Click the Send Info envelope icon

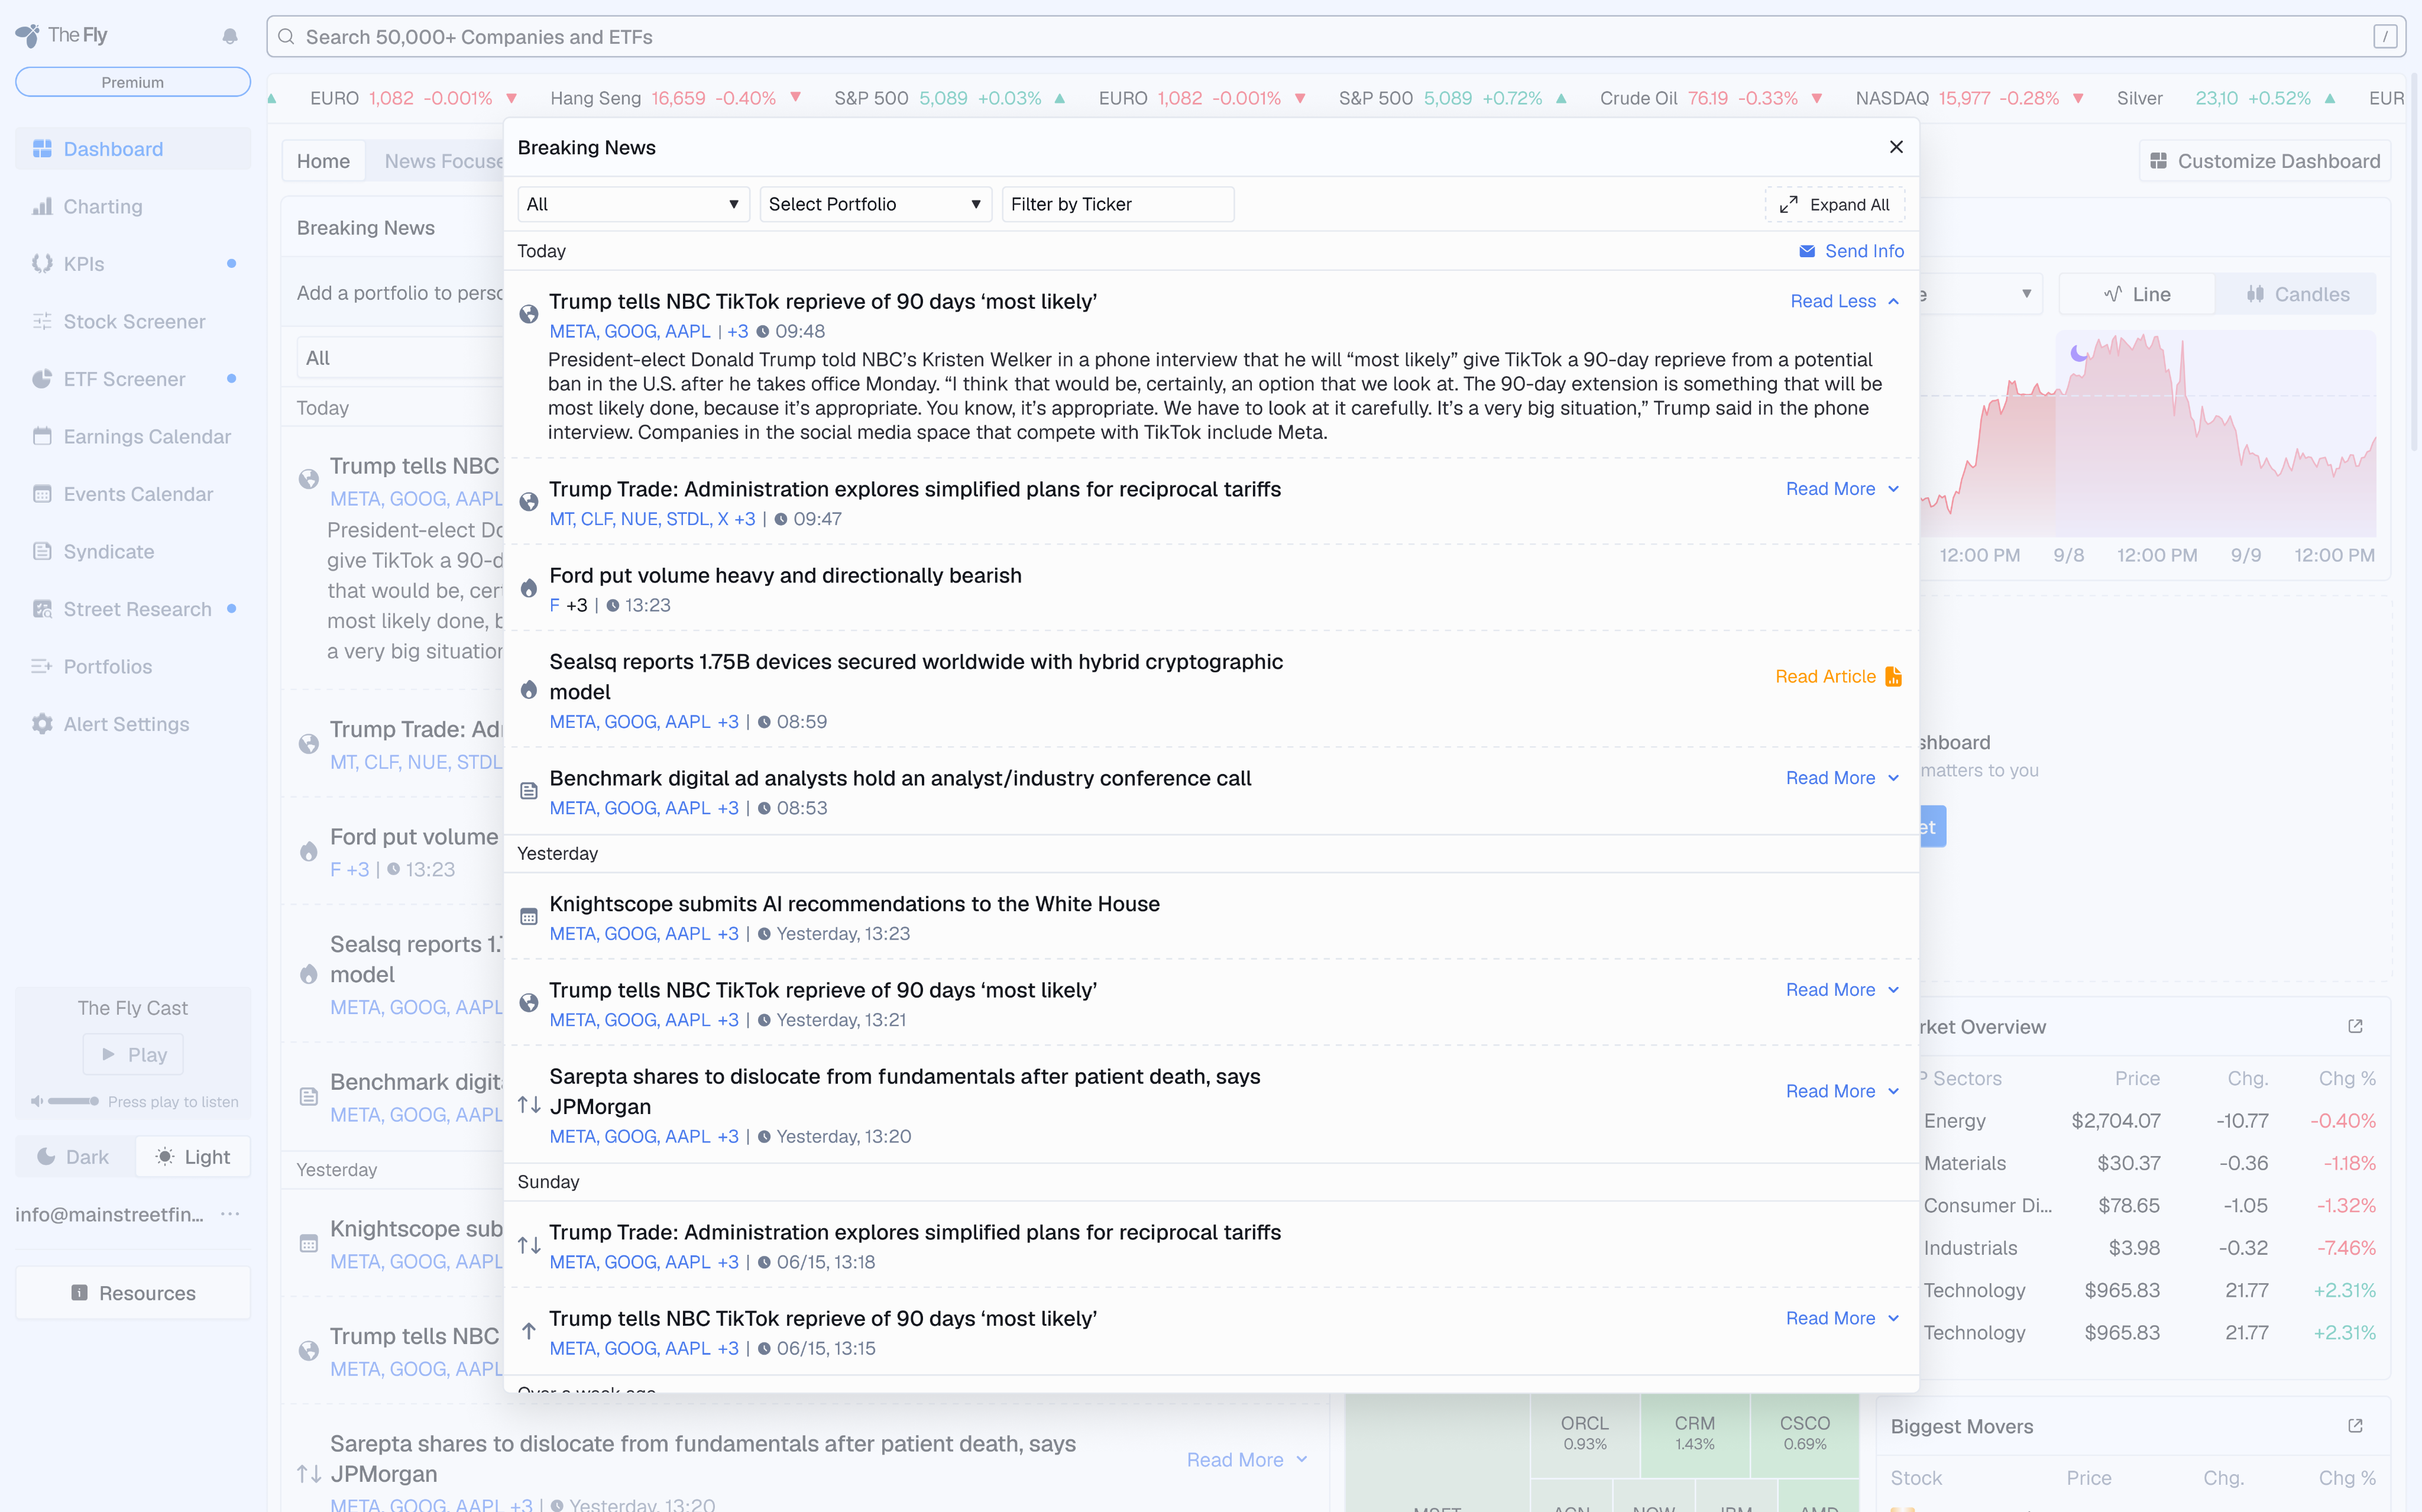pyautogui.click(x=1807, y=251)
